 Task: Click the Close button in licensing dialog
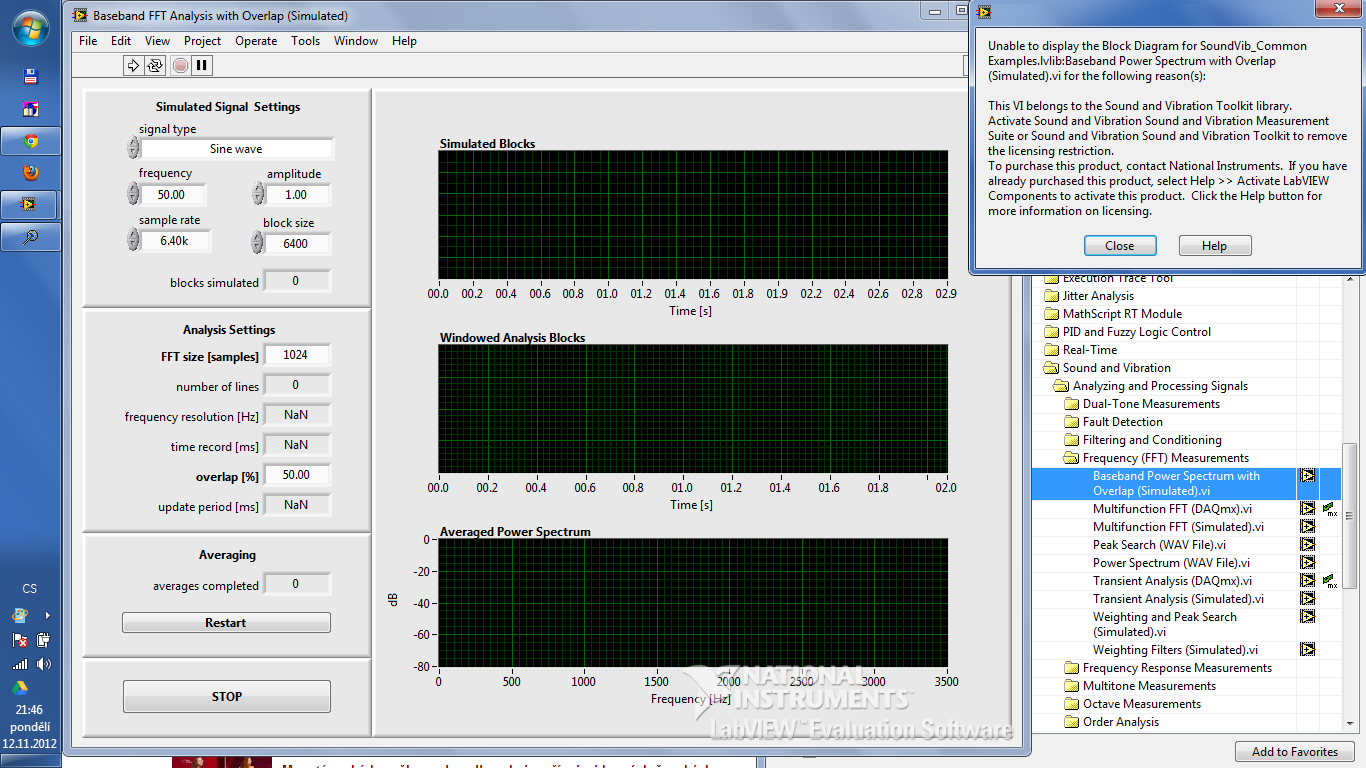pyautogui.click(x=1120, y=246)
